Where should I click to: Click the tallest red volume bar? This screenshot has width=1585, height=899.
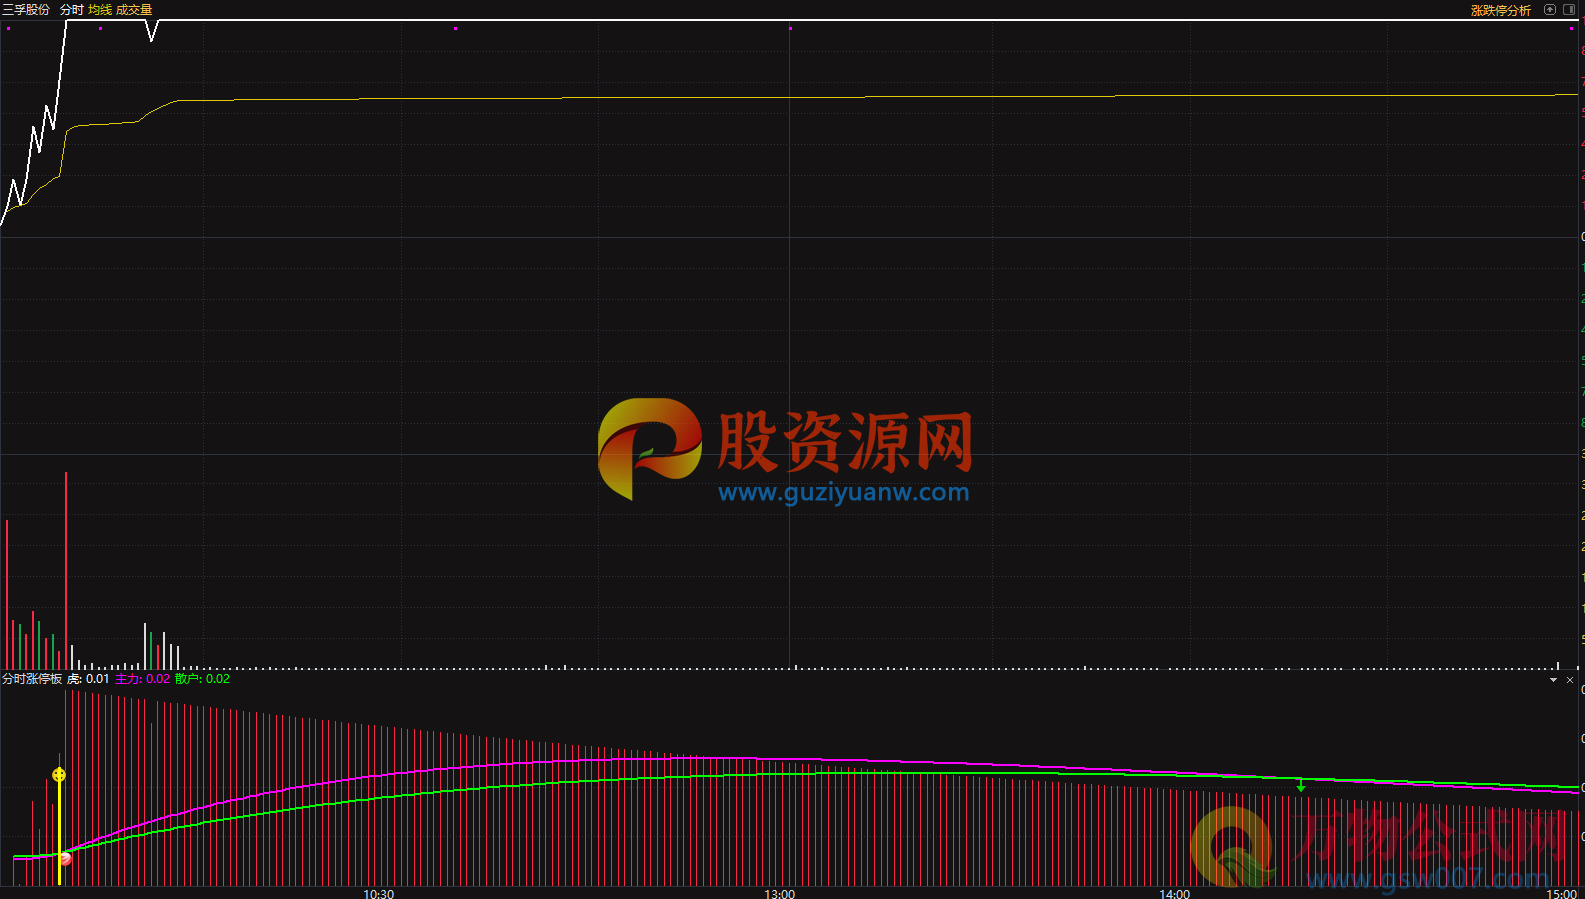(x=66, y=570)
